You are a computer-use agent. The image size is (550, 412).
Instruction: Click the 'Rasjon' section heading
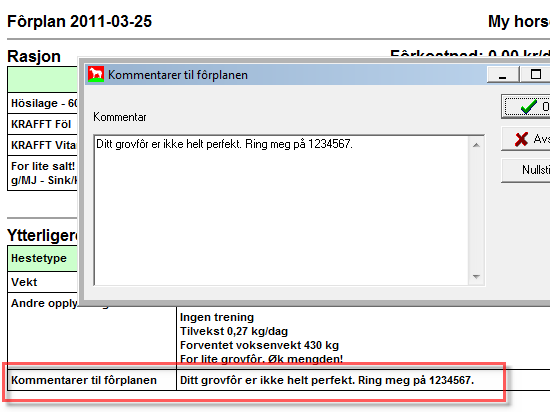tap(34, 56)
